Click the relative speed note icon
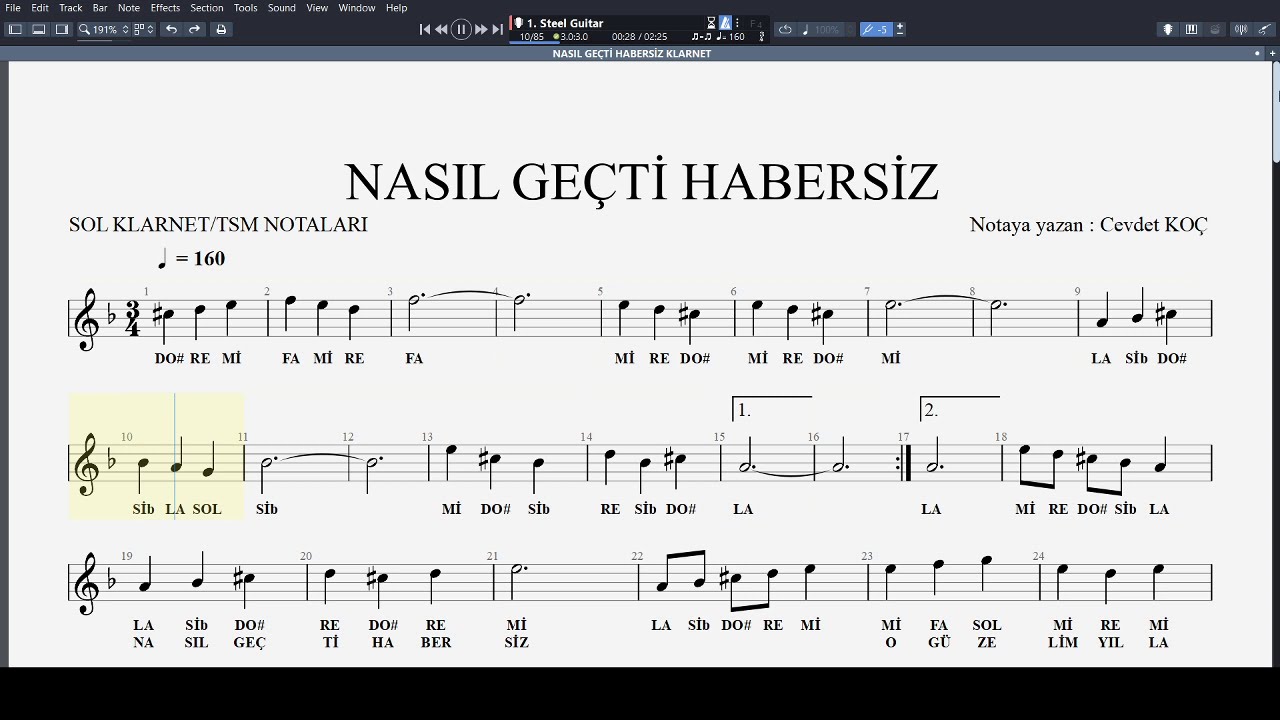Viewport: 1280px width, 720px height. [x=805, y=30]
